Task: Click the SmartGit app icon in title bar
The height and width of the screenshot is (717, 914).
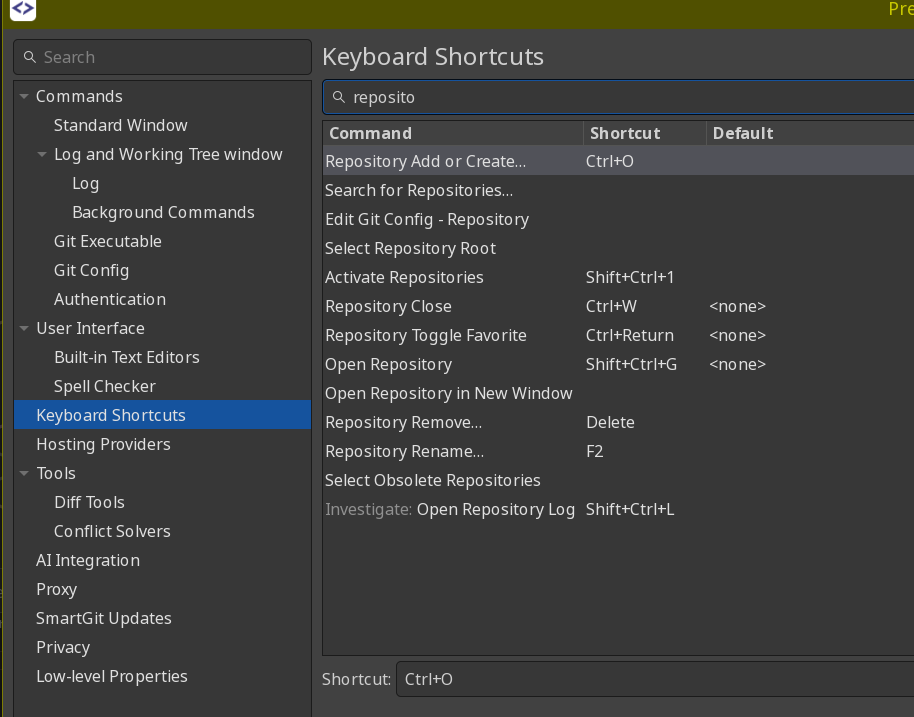Action: [23, 10]
